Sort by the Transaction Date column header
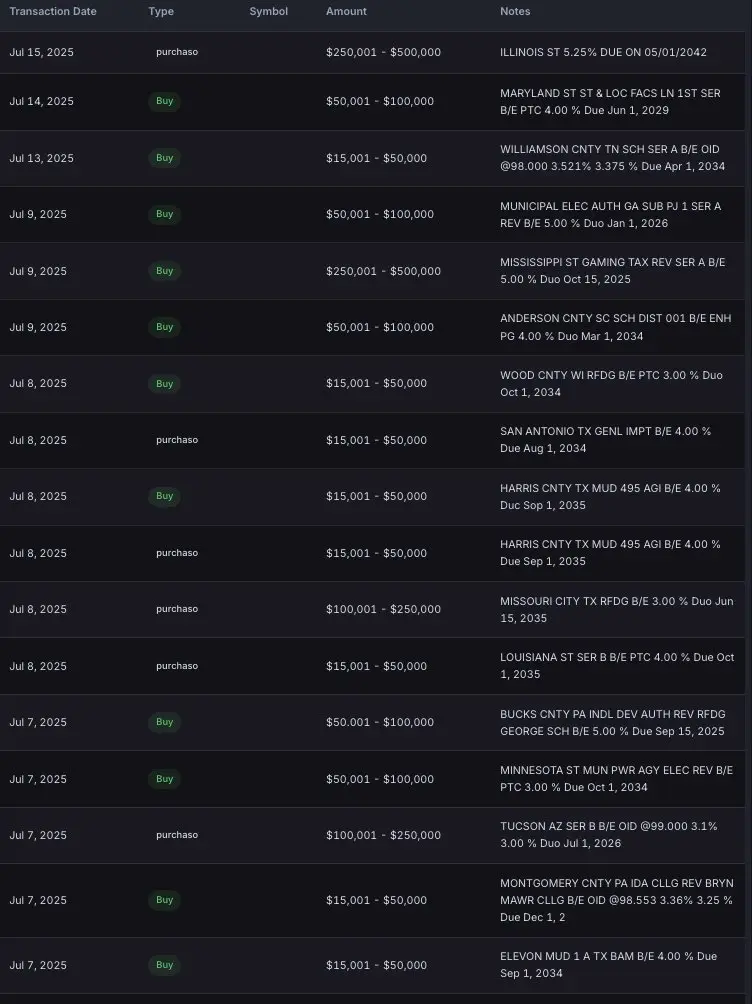 pyautogui.click(x=53, y=12)
